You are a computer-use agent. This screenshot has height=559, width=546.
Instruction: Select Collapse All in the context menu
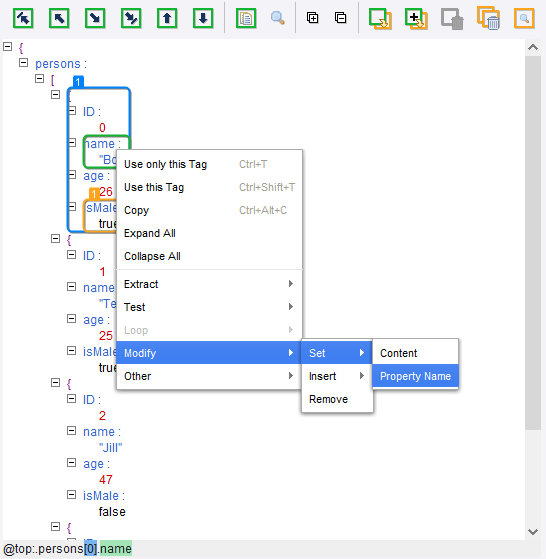tap(210, 256)
